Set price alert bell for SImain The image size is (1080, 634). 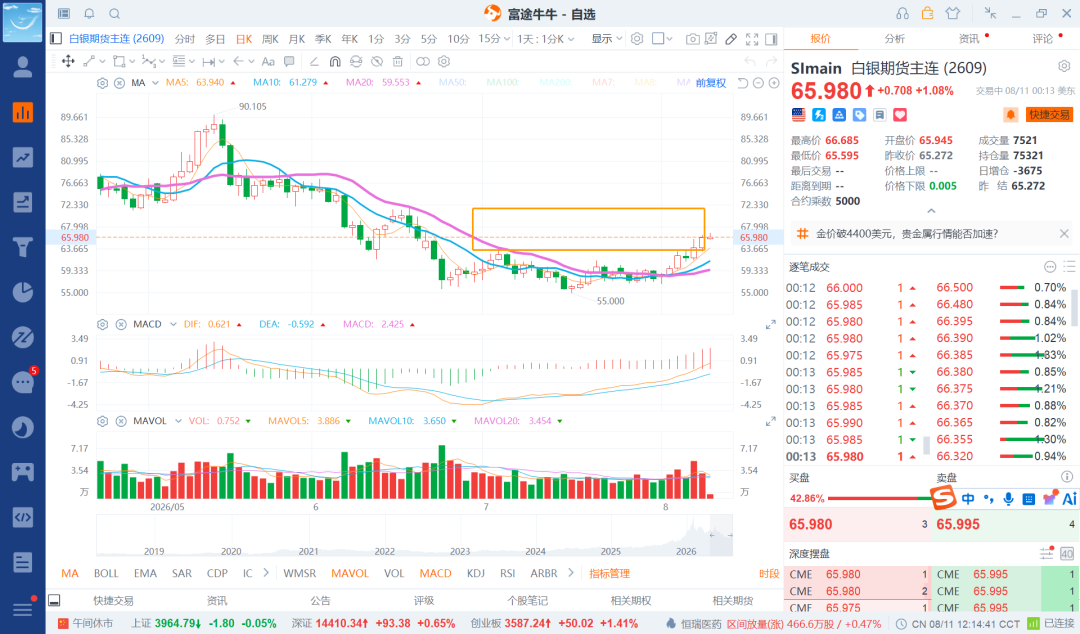(x=1010, y=114)
